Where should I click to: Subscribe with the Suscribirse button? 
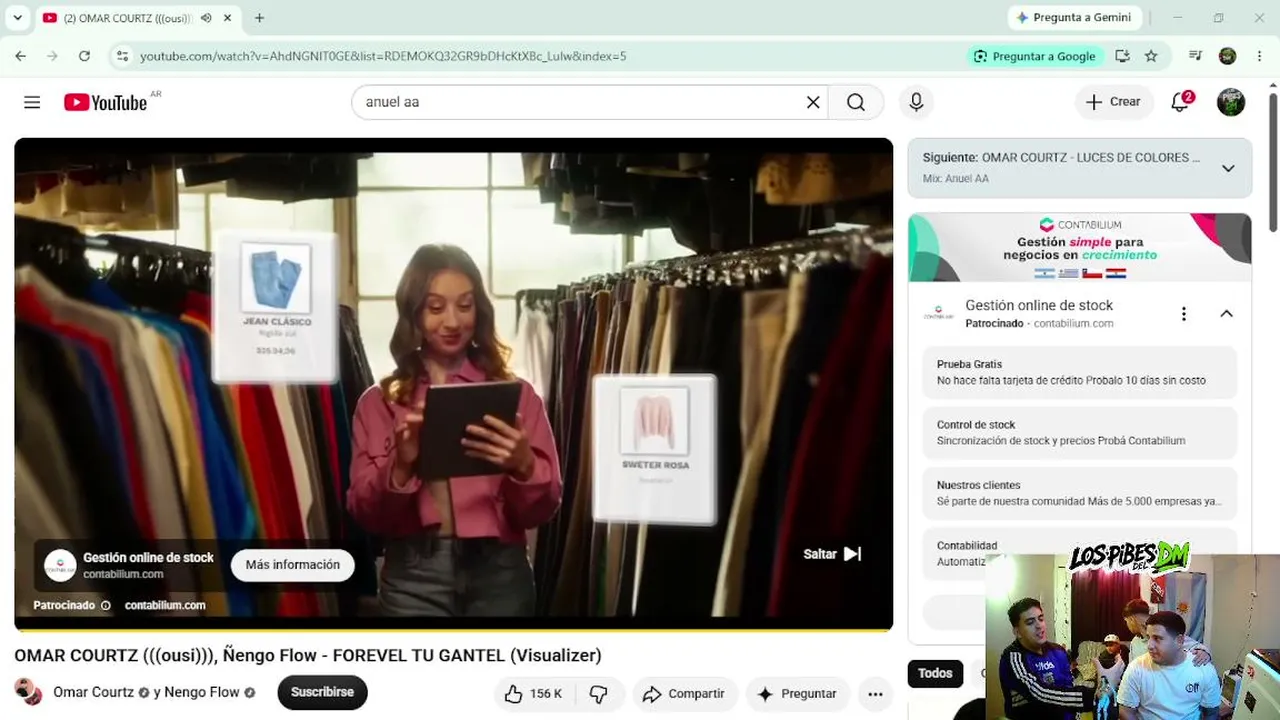(322, 692)
